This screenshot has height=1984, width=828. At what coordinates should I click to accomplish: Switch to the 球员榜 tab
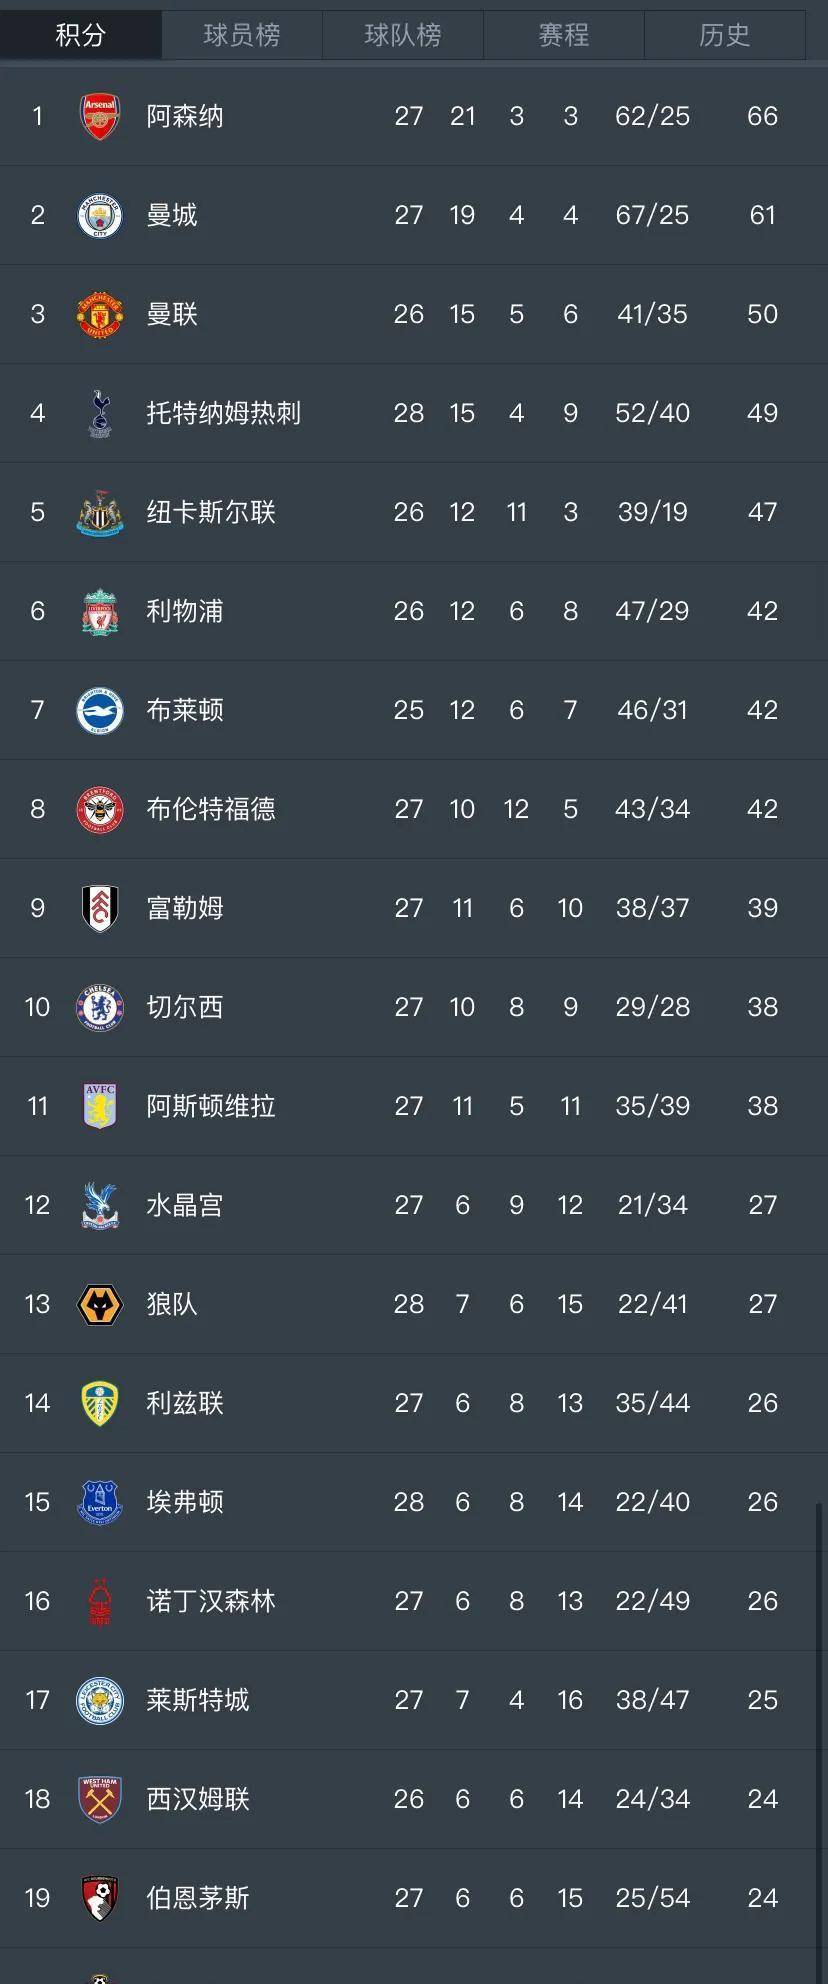[242, 35]
